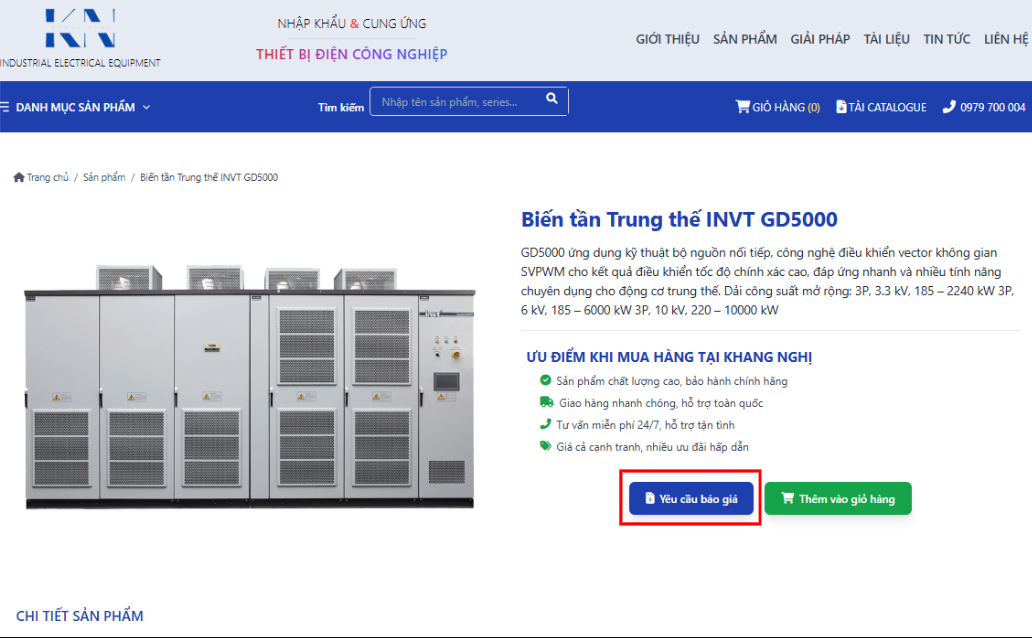Go to Trang chủ breadcrumb link
Screen dimensions: 1032x638
point(47,177)
